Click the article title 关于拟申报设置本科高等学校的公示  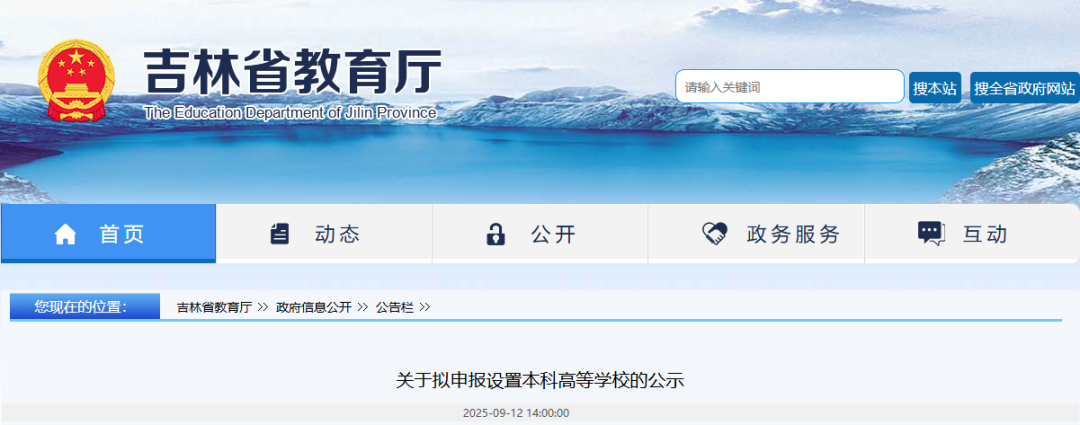click(x=540, y=380)
